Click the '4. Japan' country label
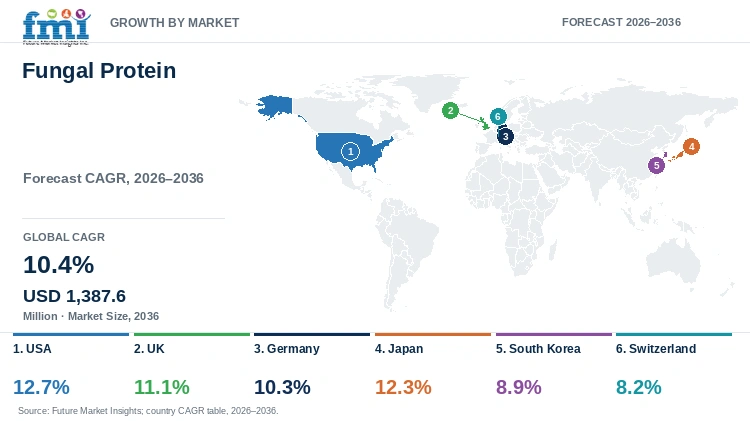This screenshot has height=421, width=750. point(399,349)
